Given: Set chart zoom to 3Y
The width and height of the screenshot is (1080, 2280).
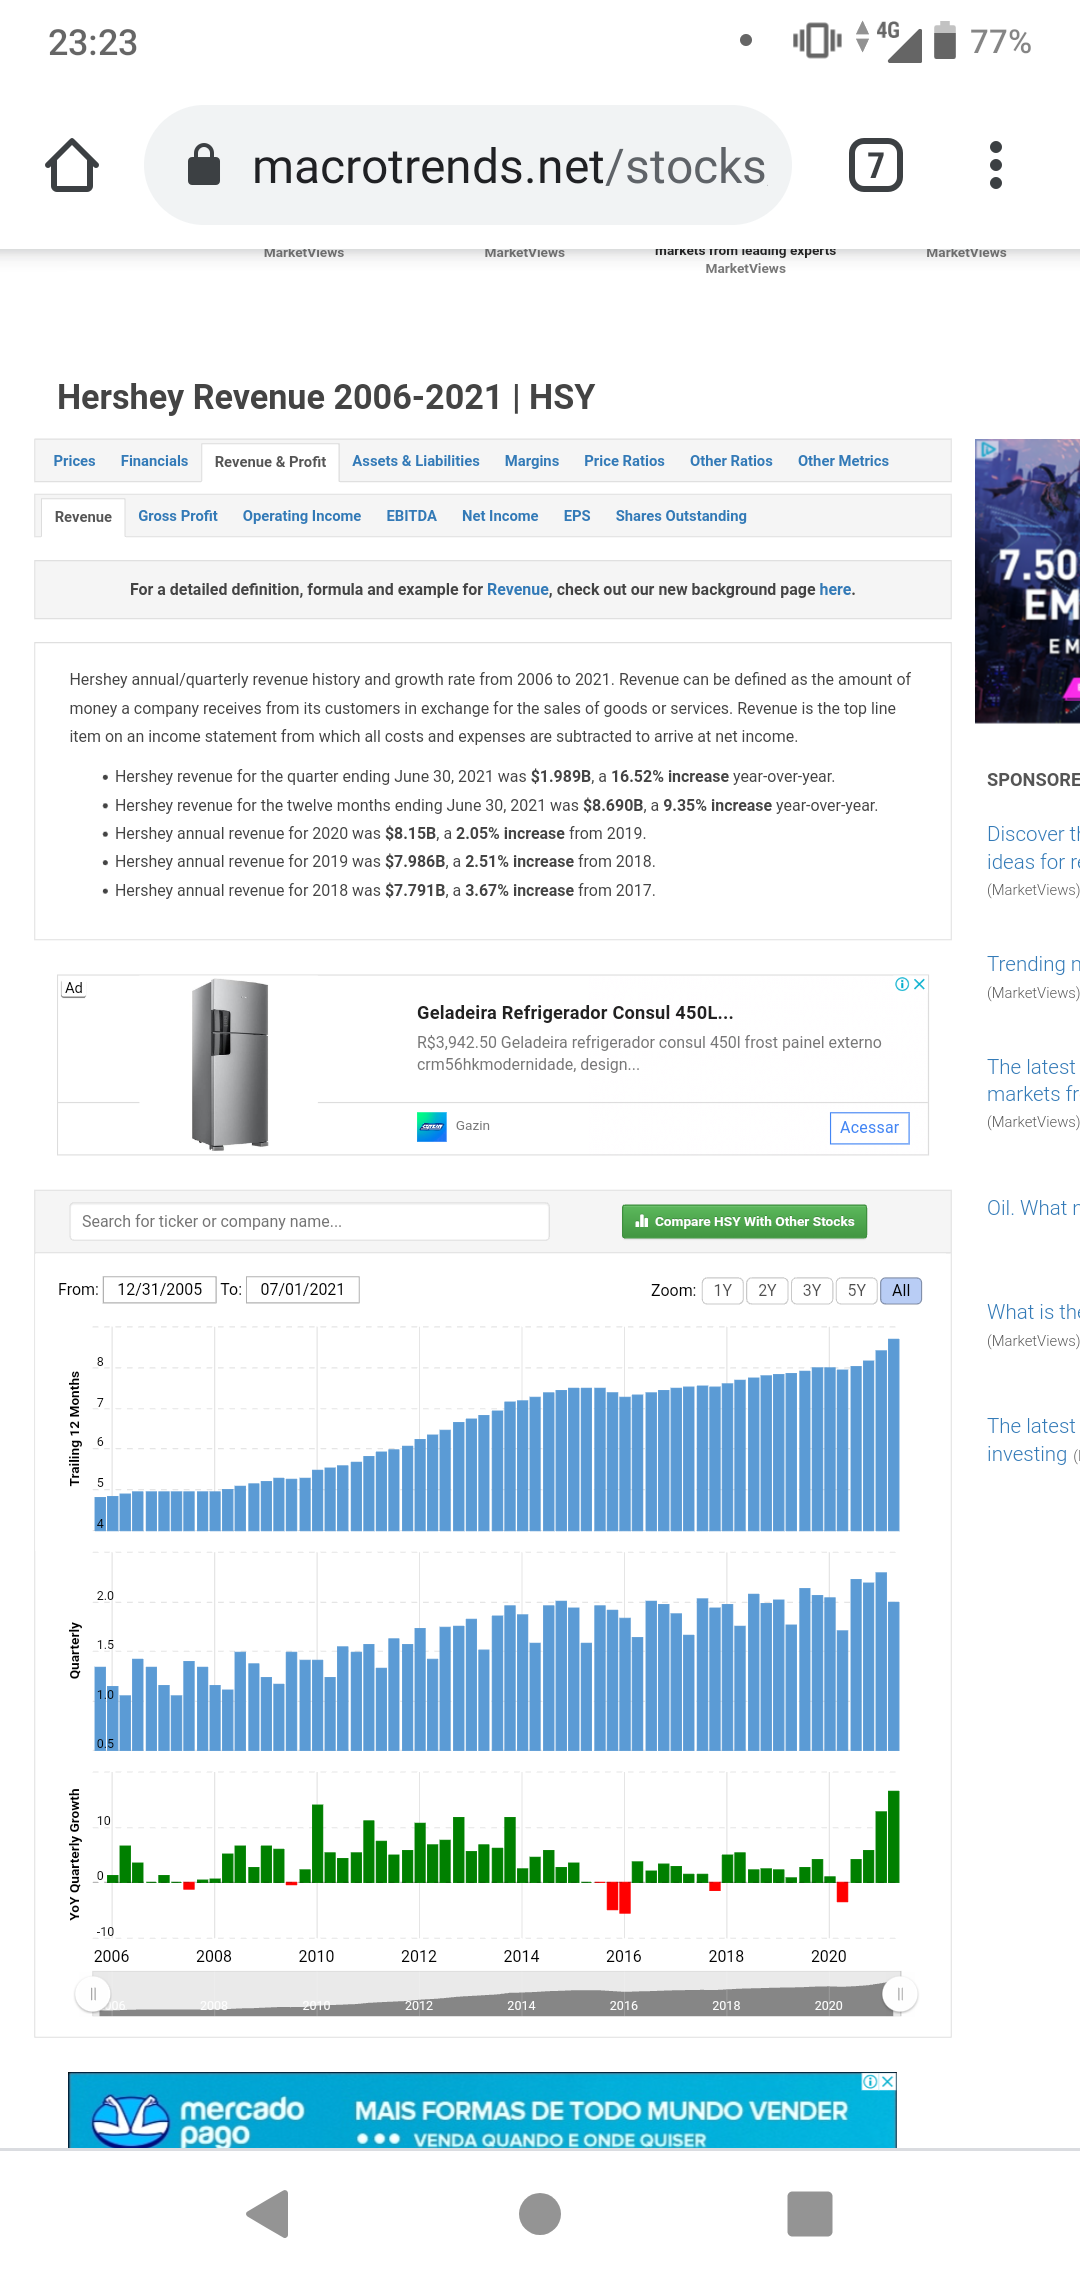Looking at the screenshot, I should tap(812, 1291).
